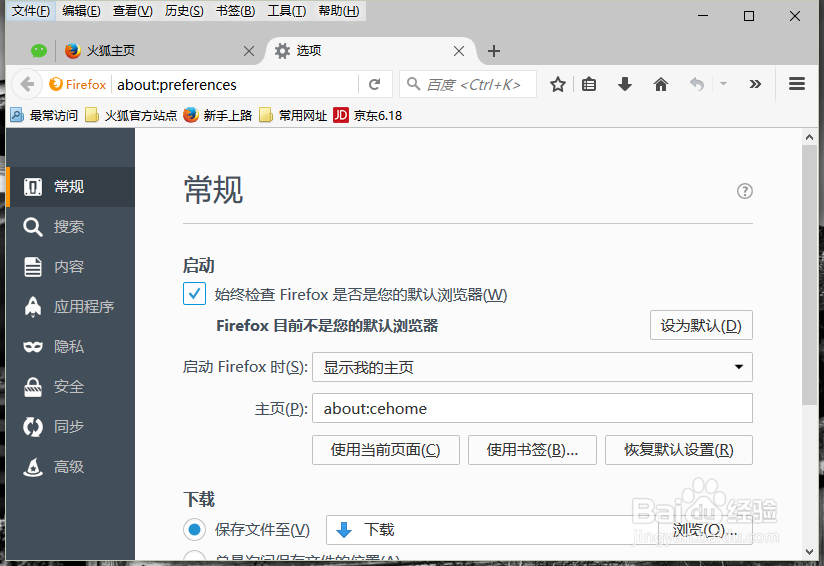The width and height of the screenshot is (824, 566).
Task: Open the 常规 settings panel
Action: coord(70,187)
